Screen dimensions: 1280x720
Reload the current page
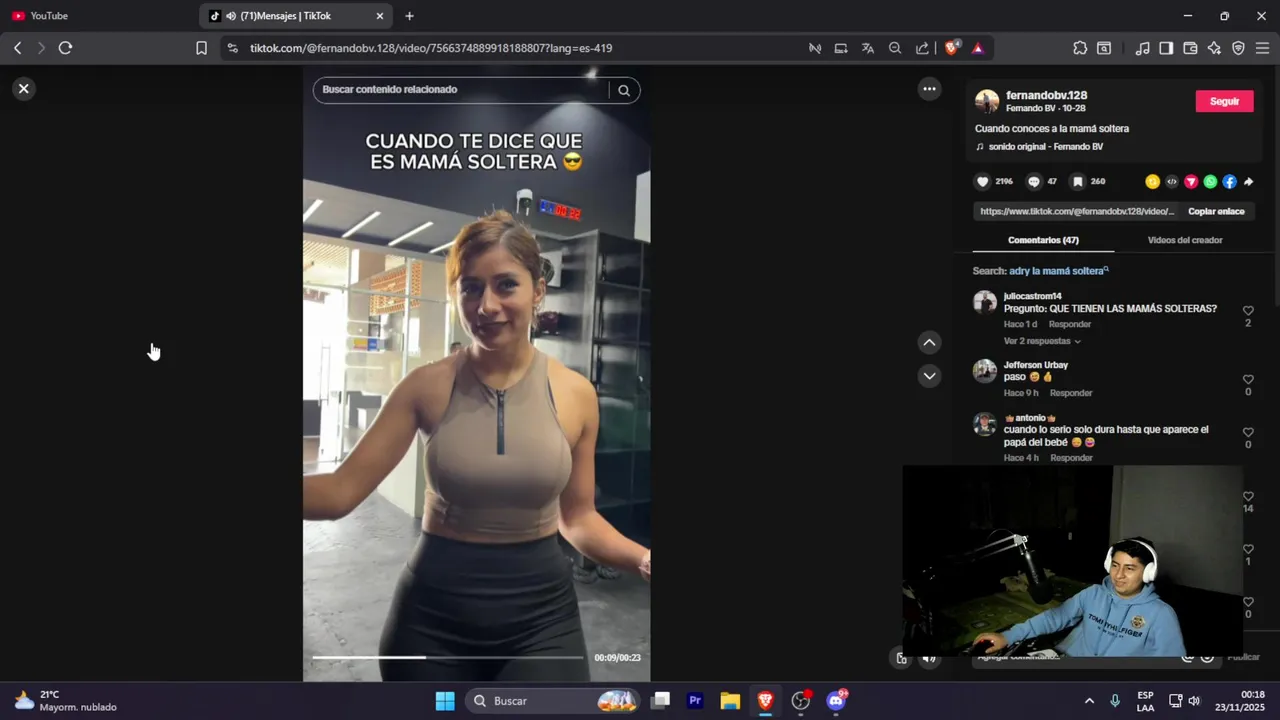[x=65, y=48]
